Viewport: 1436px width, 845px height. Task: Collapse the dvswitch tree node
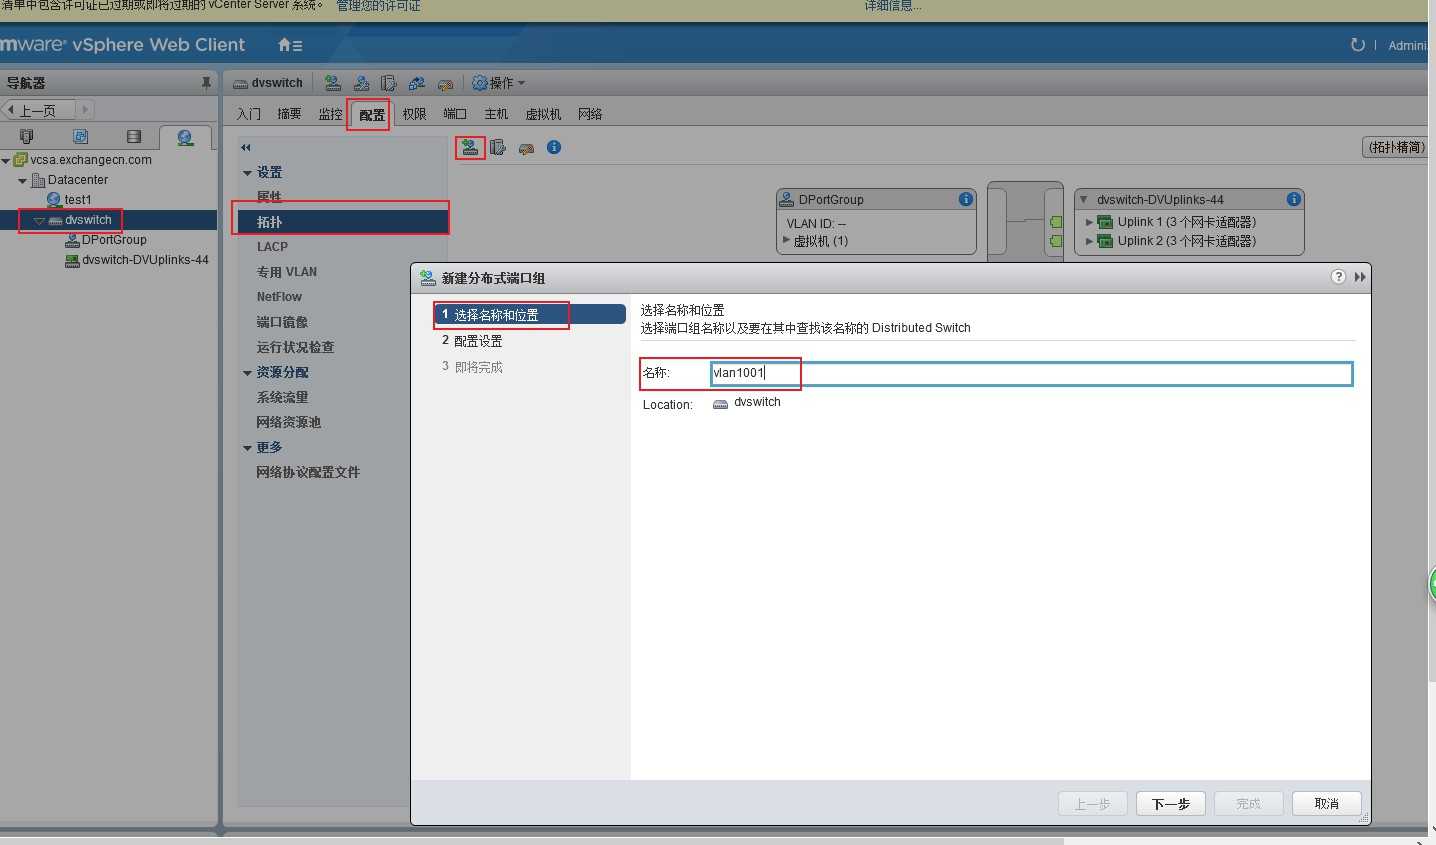click(x=39, y=220)
